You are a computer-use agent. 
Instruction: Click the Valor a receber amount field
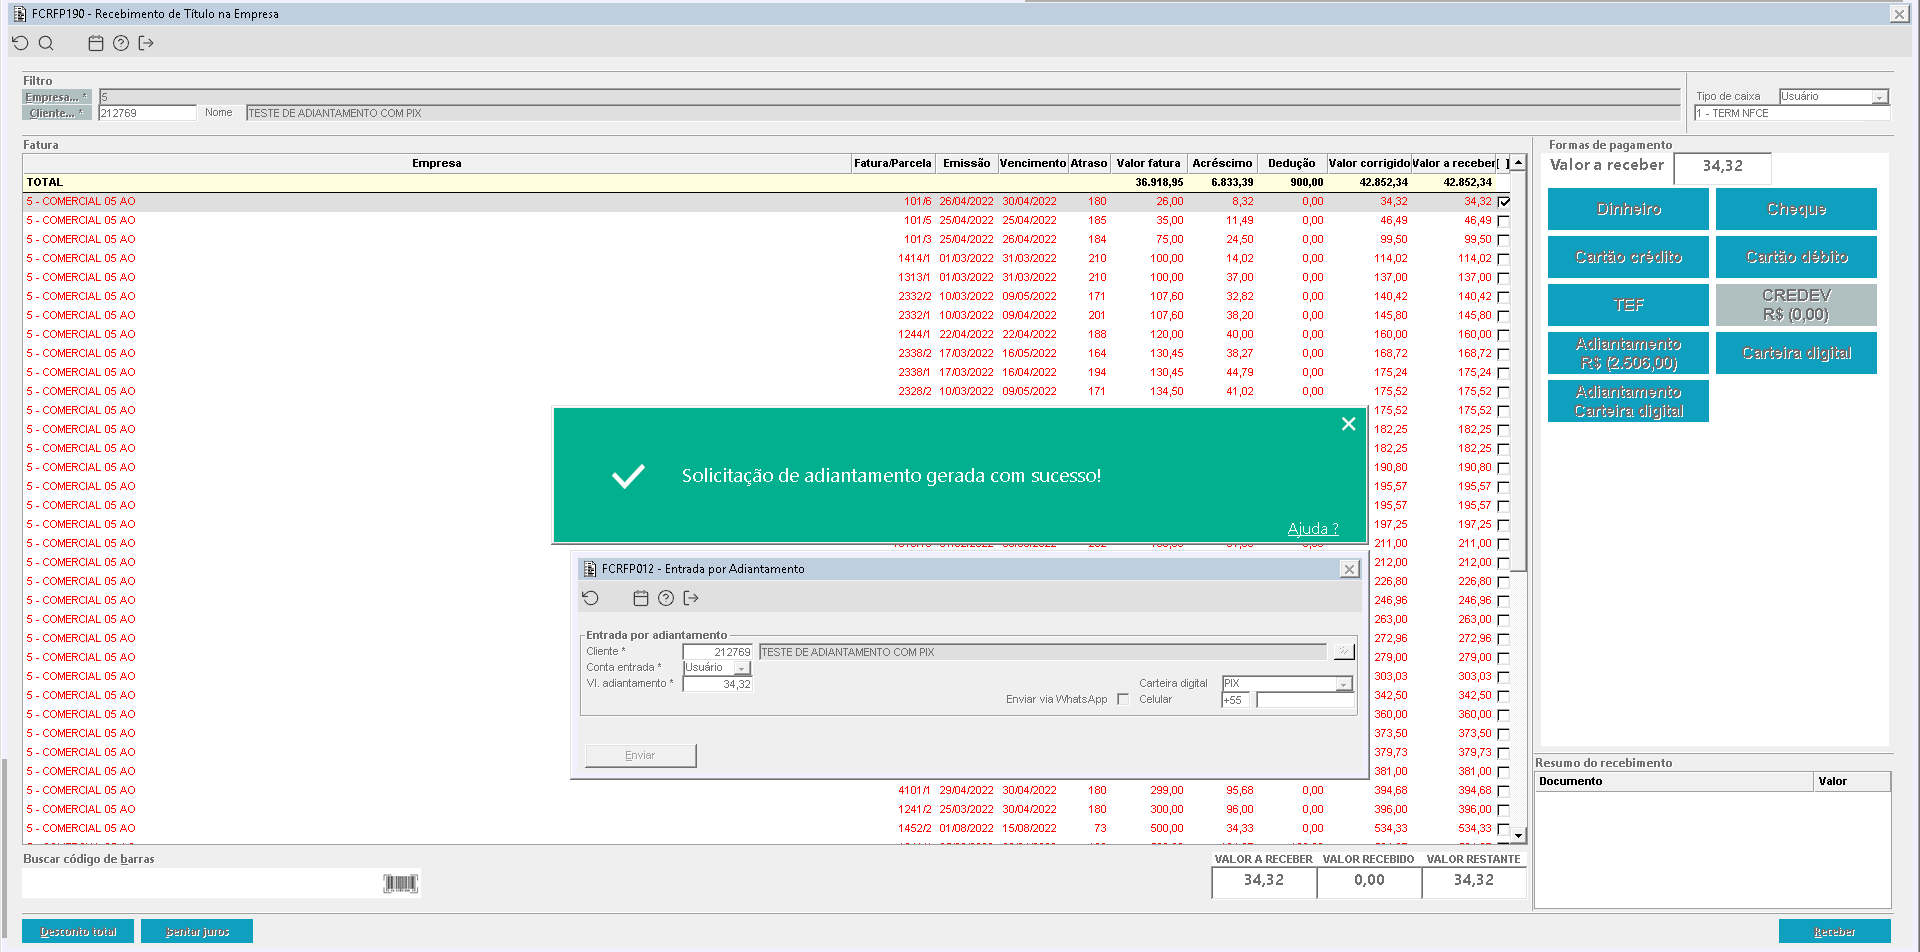tap(1722, 167)
